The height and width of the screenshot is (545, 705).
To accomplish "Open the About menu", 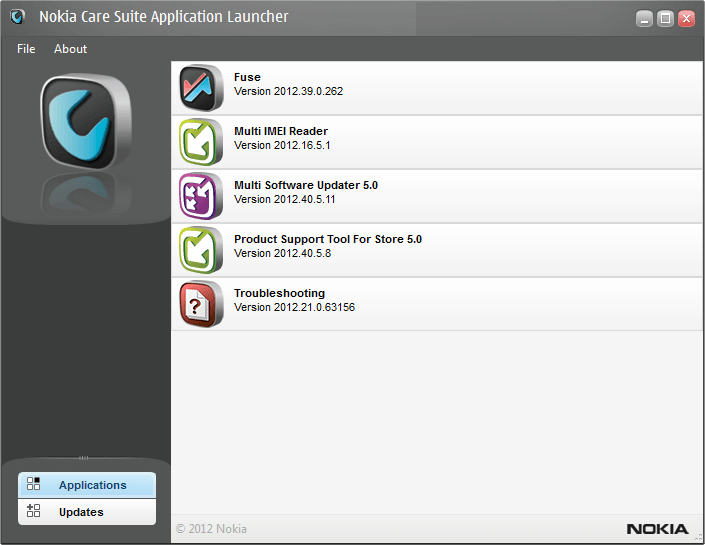I will click(71, 49).
